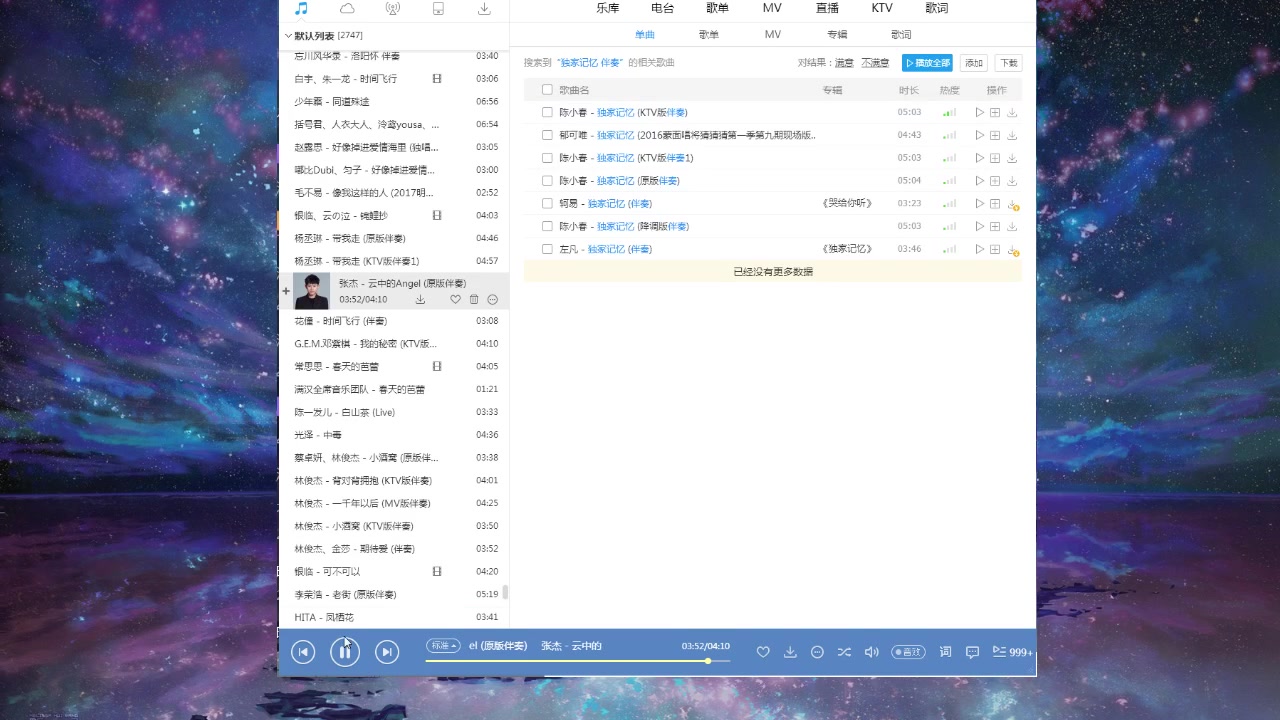
Task: Open MV for 常思思 - 春天的芭蕾
Action: coord(437,367)
